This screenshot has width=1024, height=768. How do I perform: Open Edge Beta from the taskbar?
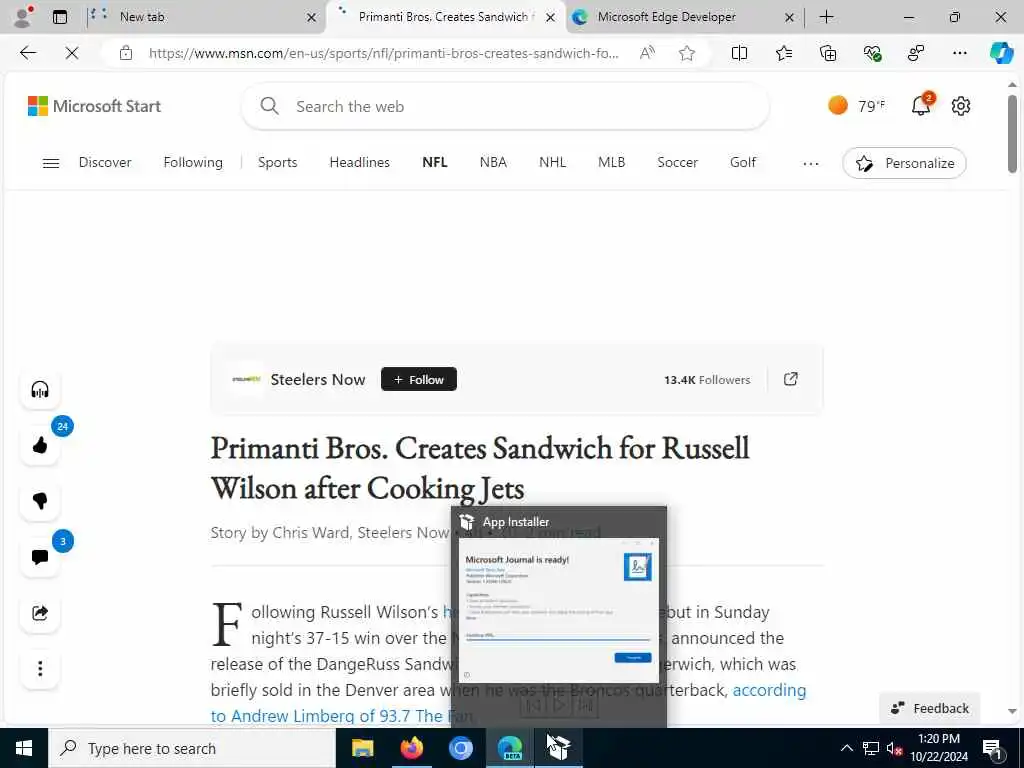[x=510, y=748]
